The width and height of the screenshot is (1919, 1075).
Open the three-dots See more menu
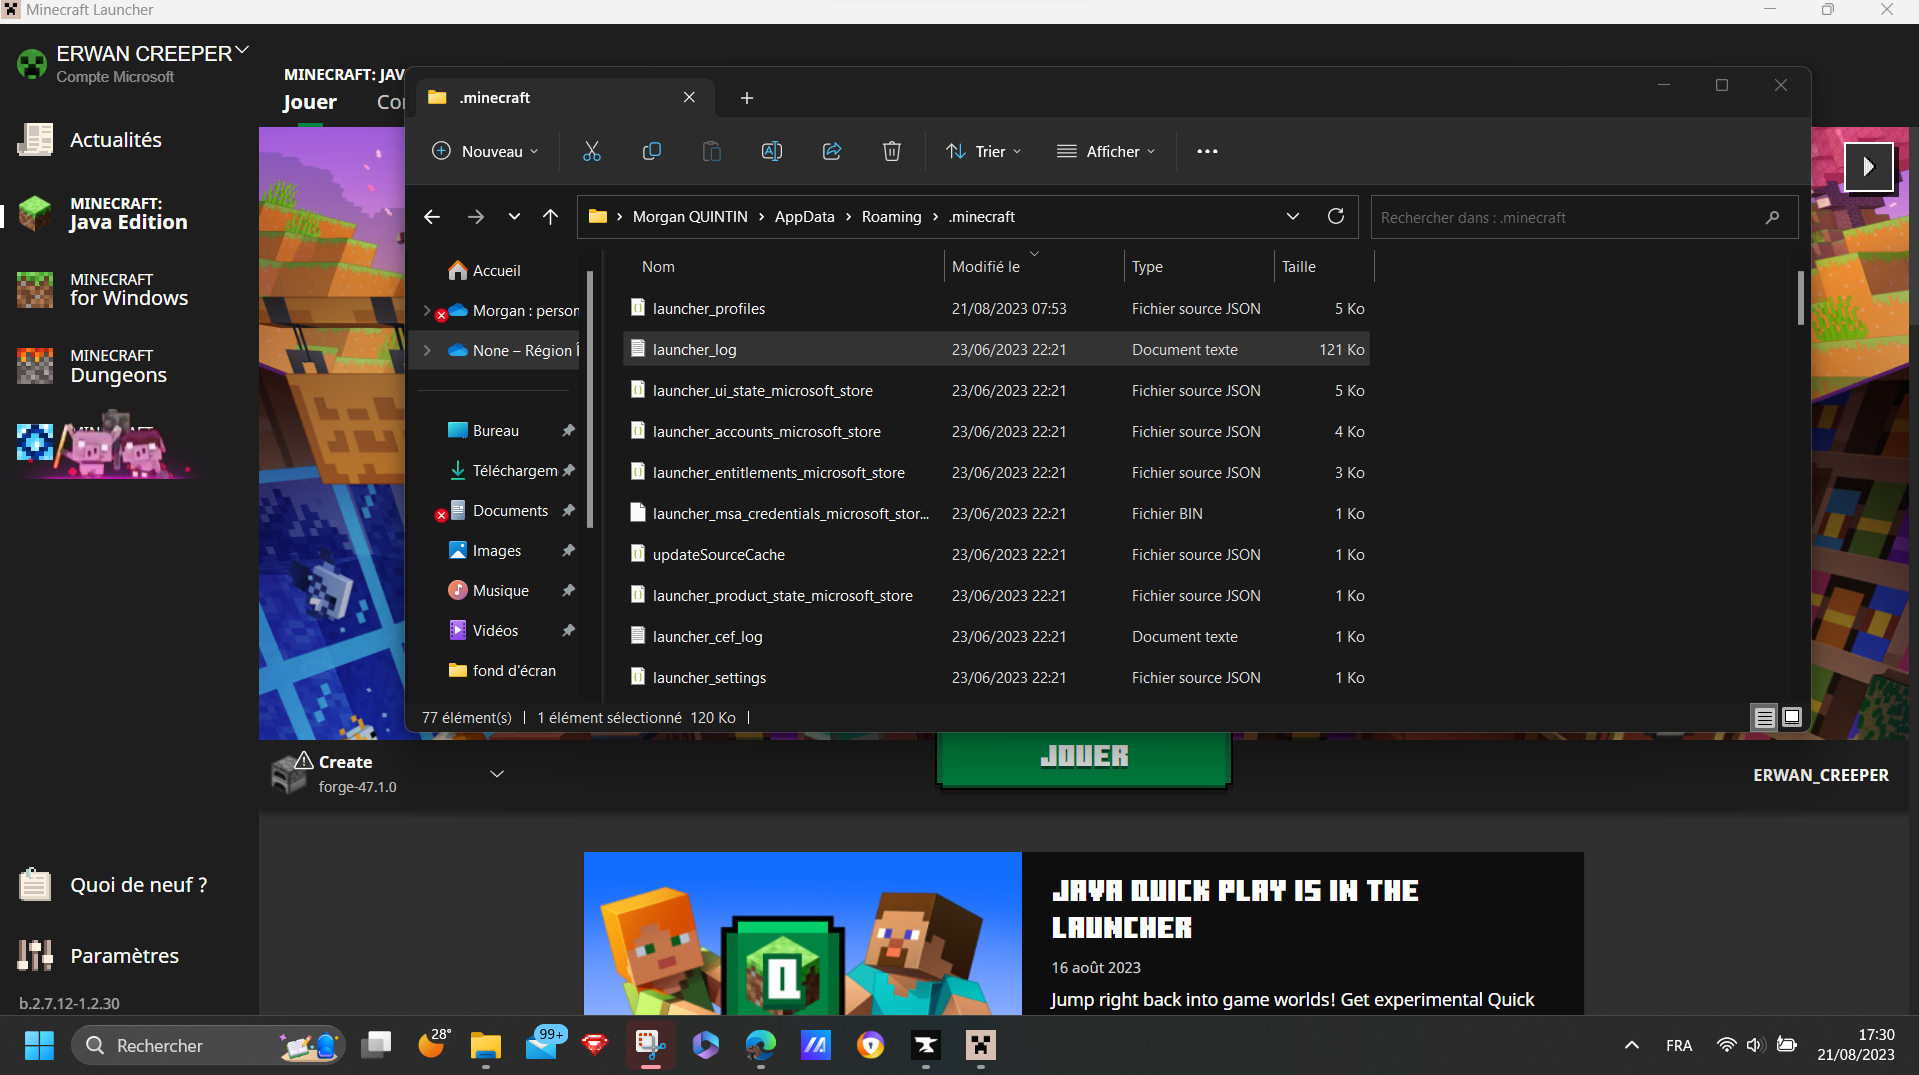click(x=1207, y=151)
